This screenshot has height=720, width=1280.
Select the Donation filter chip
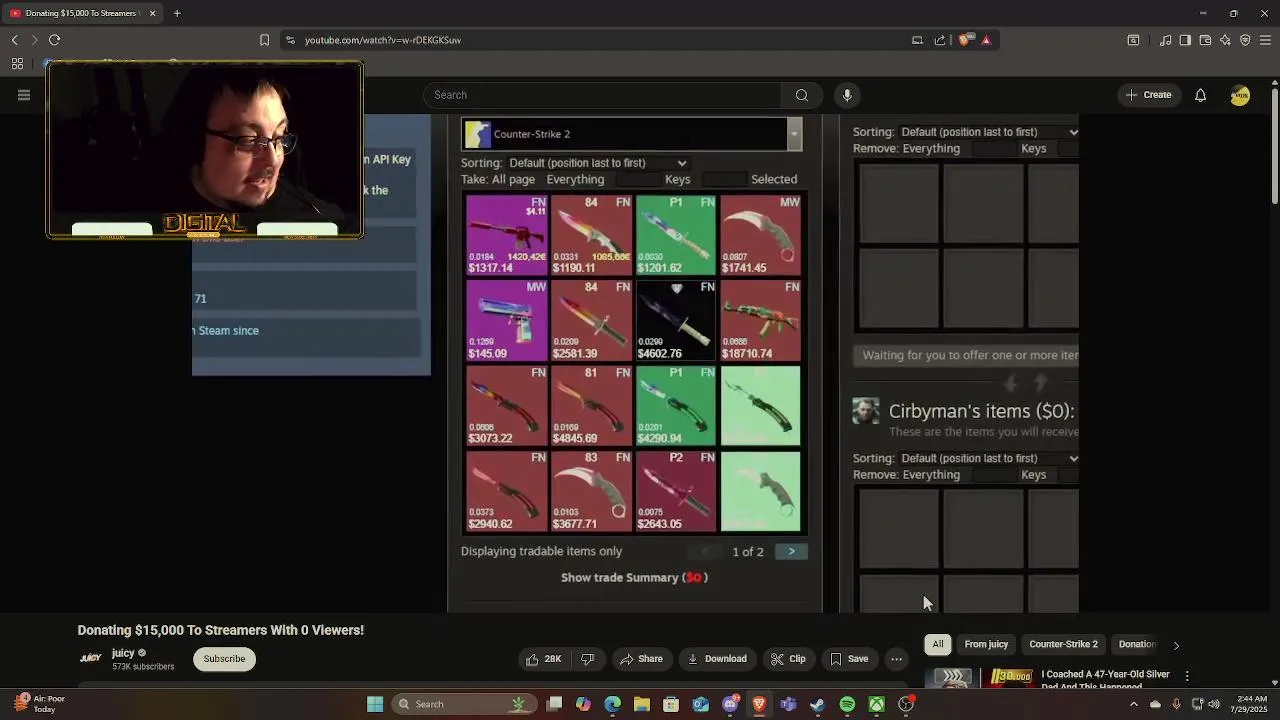tap(1136, 645)
